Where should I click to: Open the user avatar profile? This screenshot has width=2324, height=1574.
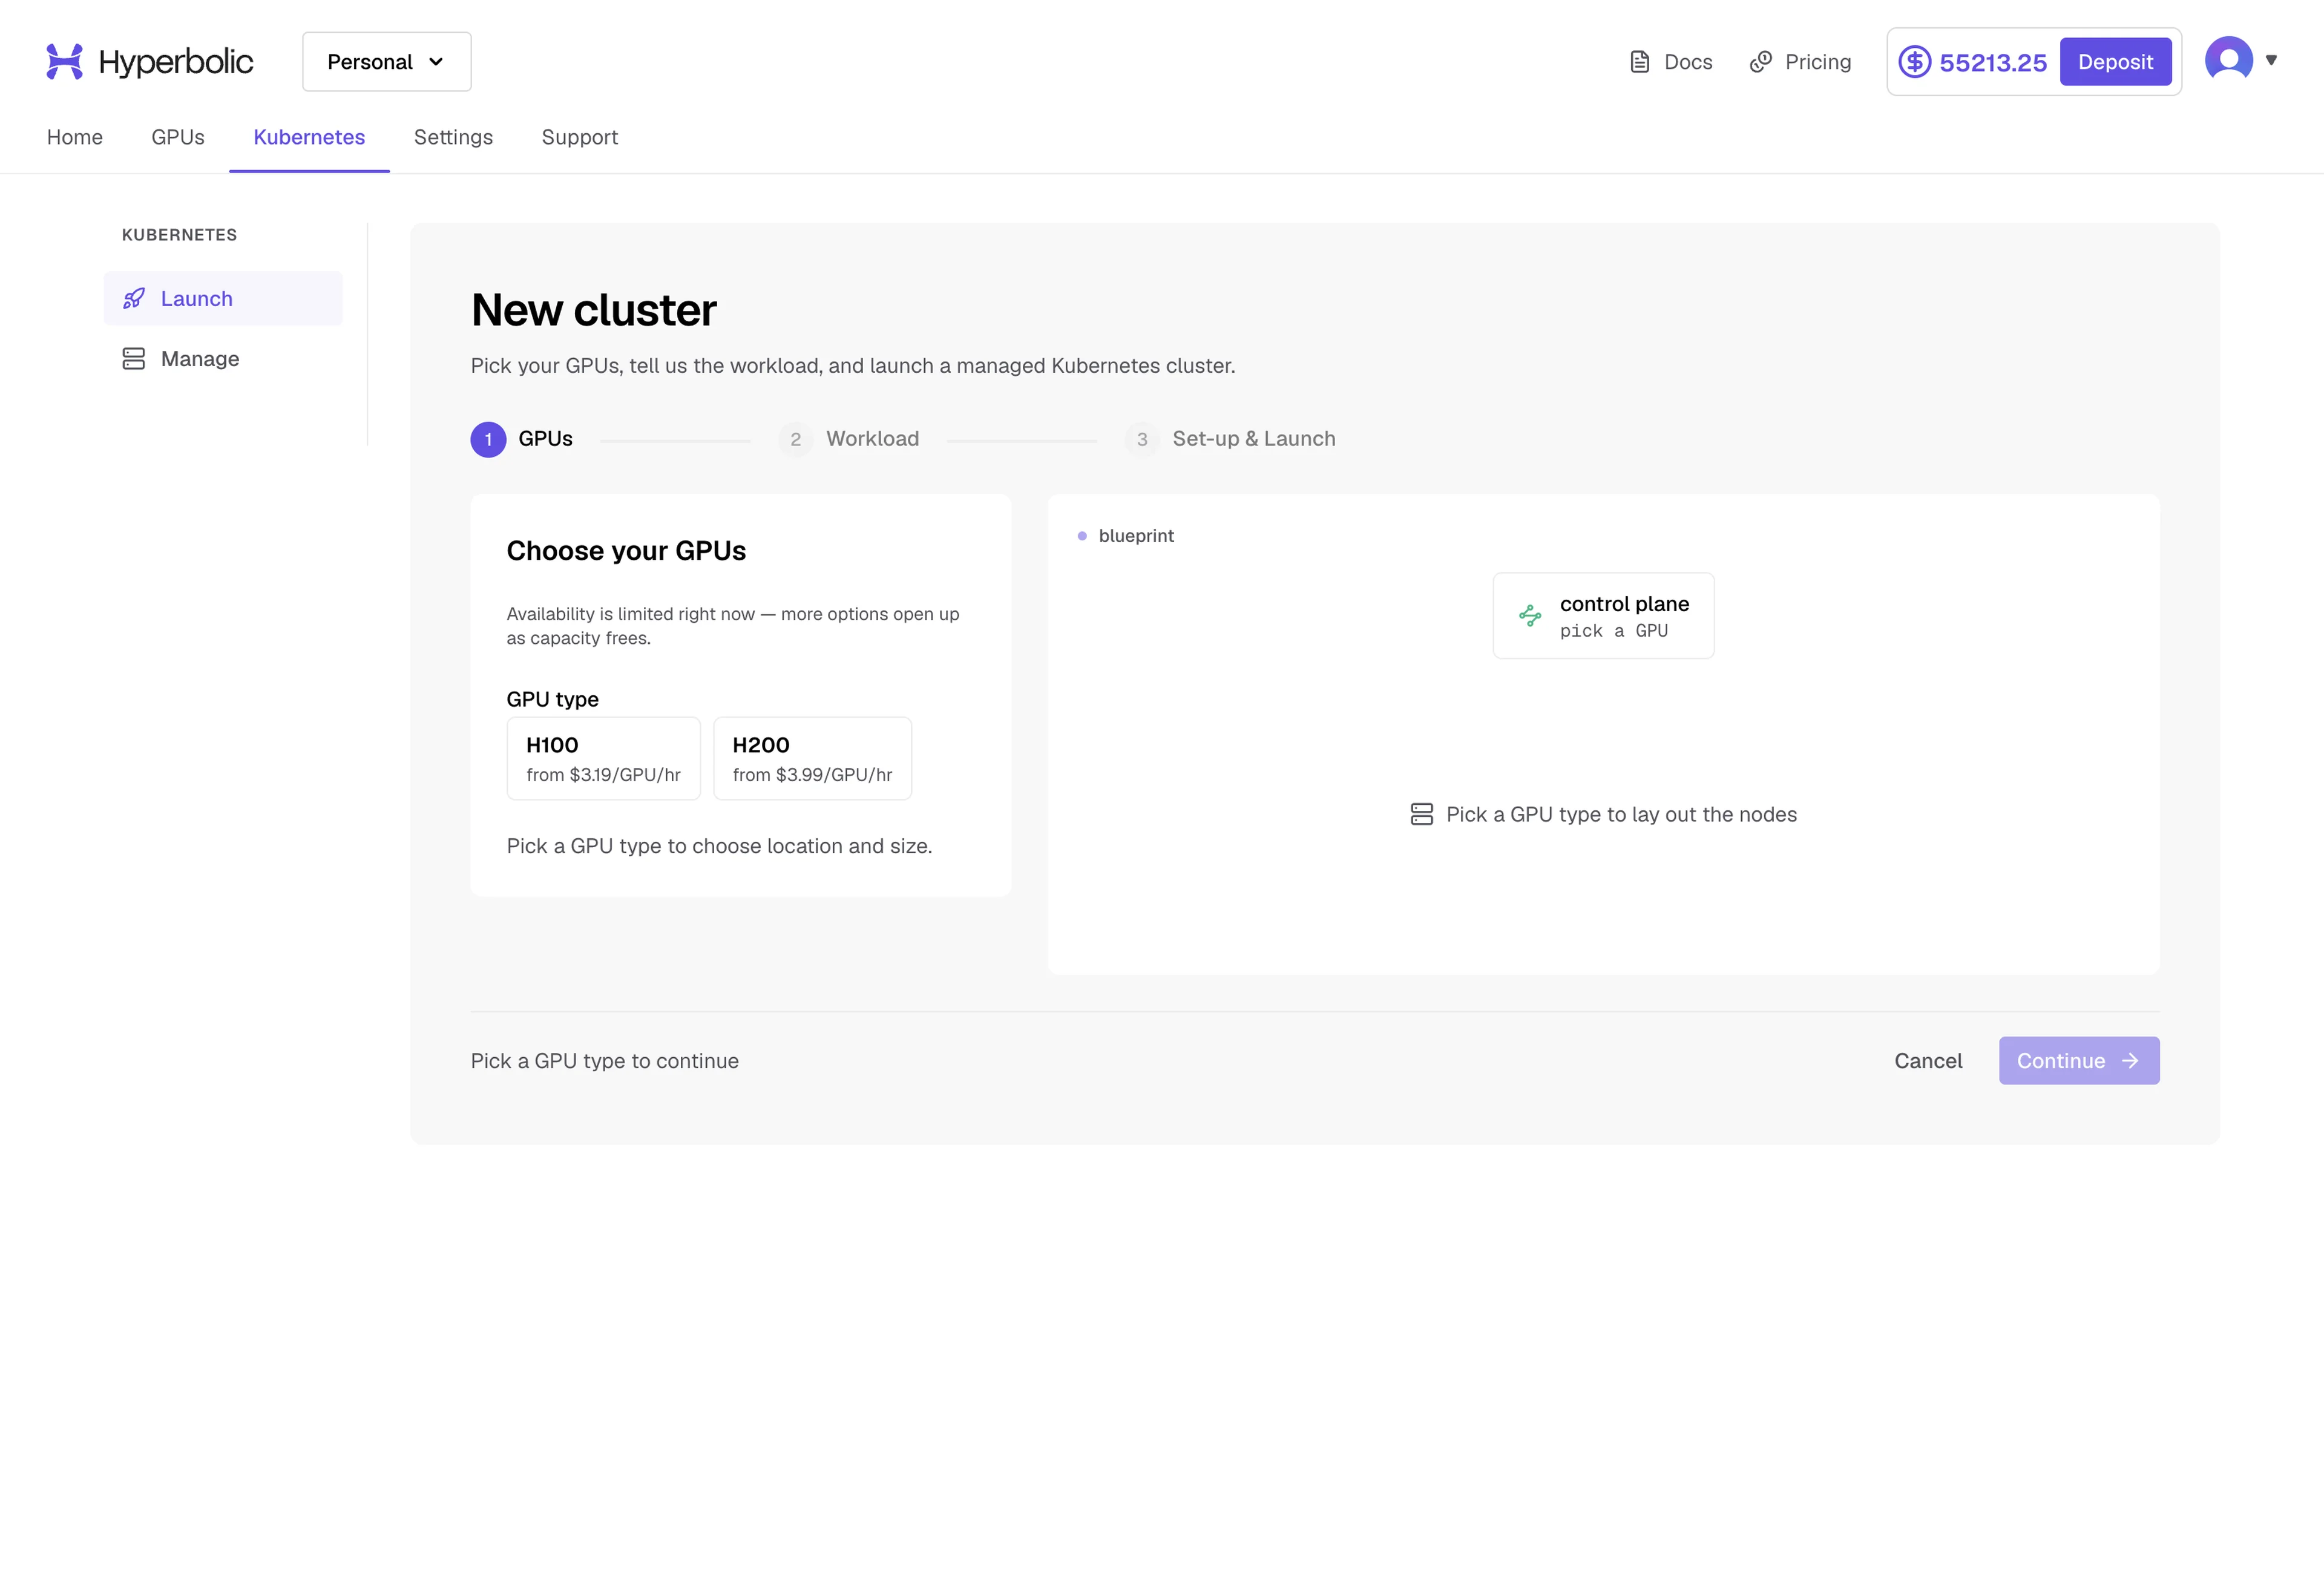[2229, 60]
